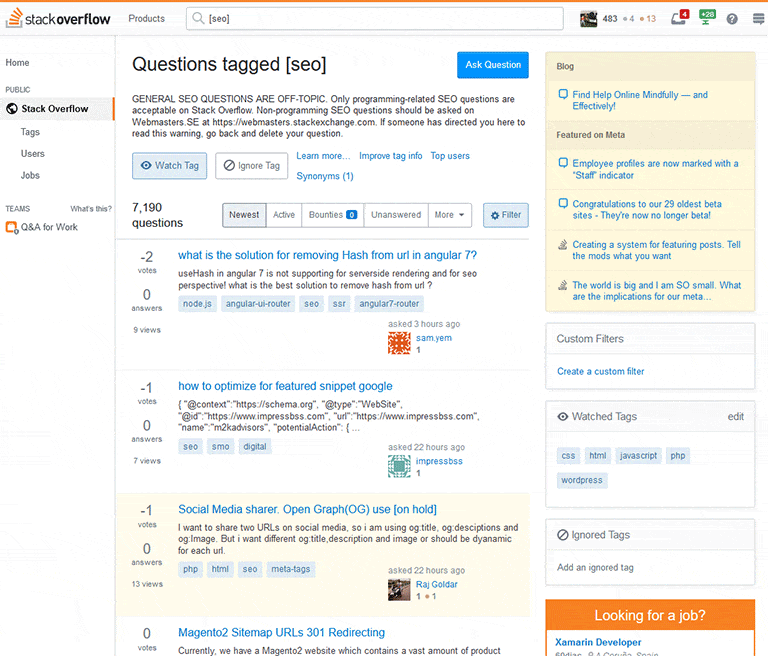Click 'Create a custom filter' link
Image resolution: width=768 pixels, height=656 pixels.
(x=600, y=371)
